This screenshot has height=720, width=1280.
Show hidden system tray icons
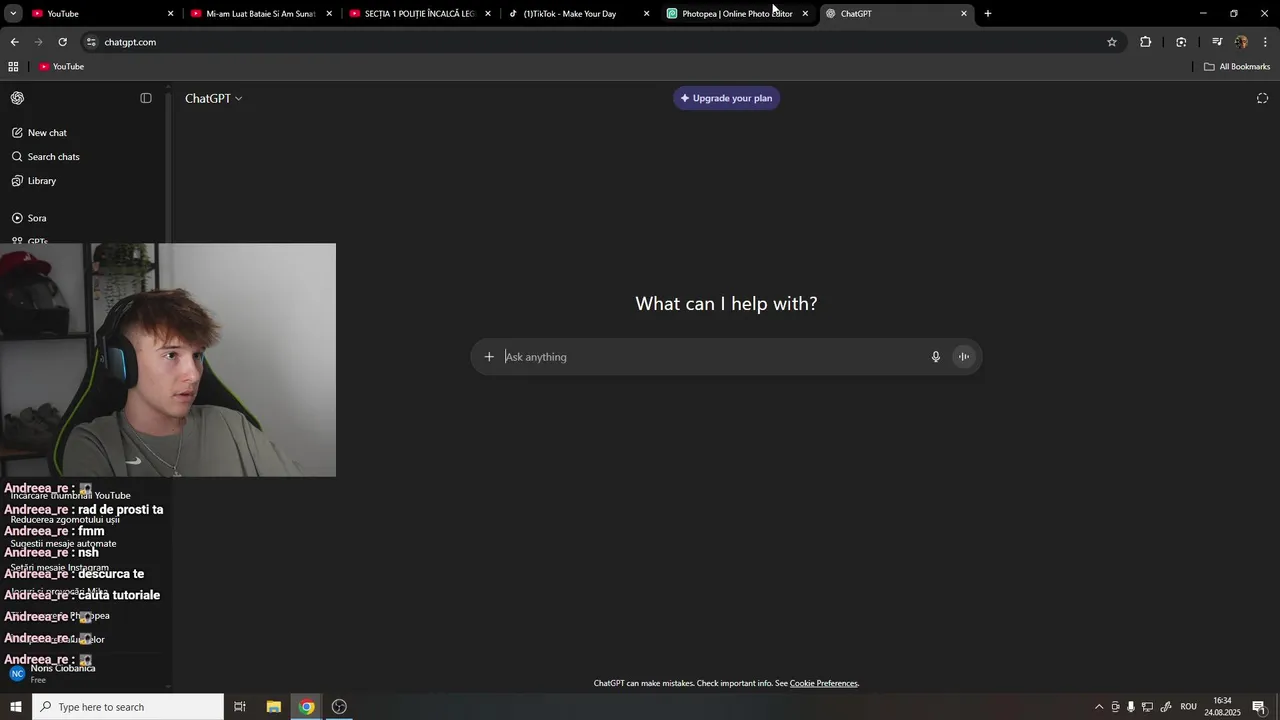click(x=1099, y=707)
